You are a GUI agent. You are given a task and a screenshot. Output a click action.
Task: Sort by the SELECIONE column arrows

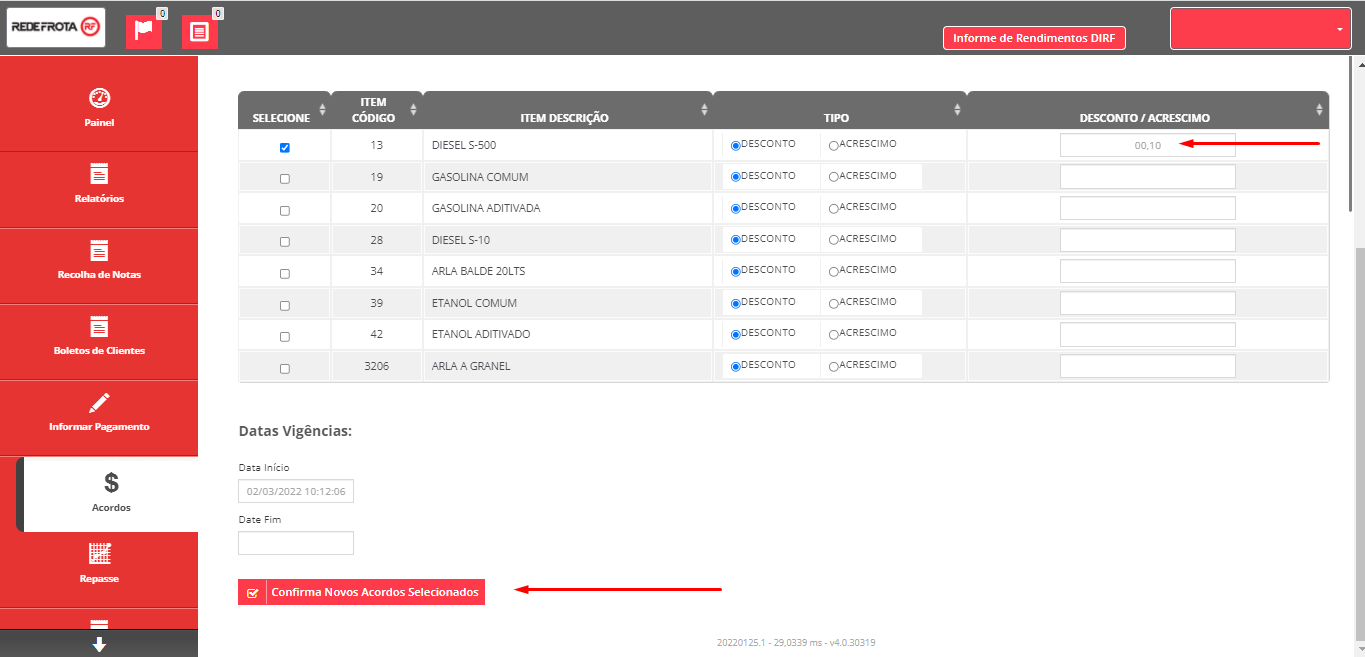[x=322, y=110]
